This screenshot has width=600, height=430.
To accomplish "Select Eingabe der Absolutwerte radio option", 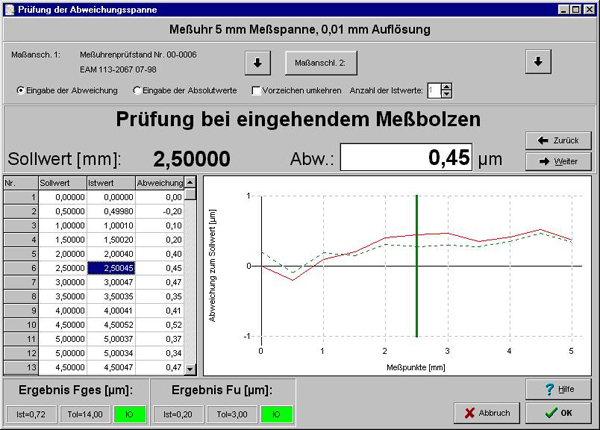I will click(x=137, y=90).
